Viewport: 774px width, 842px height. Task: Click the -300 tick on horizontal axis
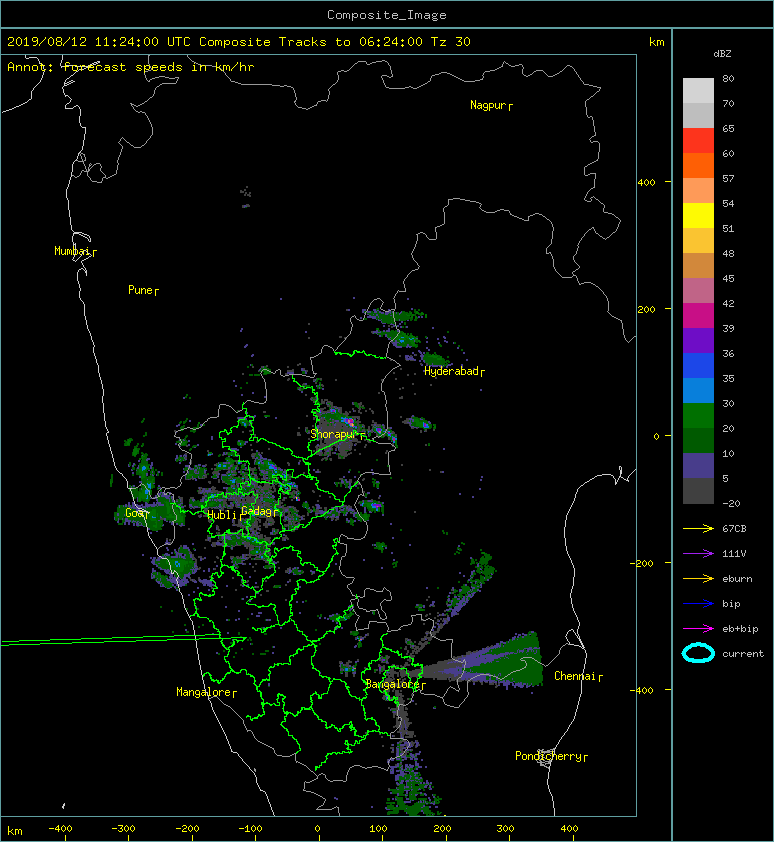pos(124,829)
